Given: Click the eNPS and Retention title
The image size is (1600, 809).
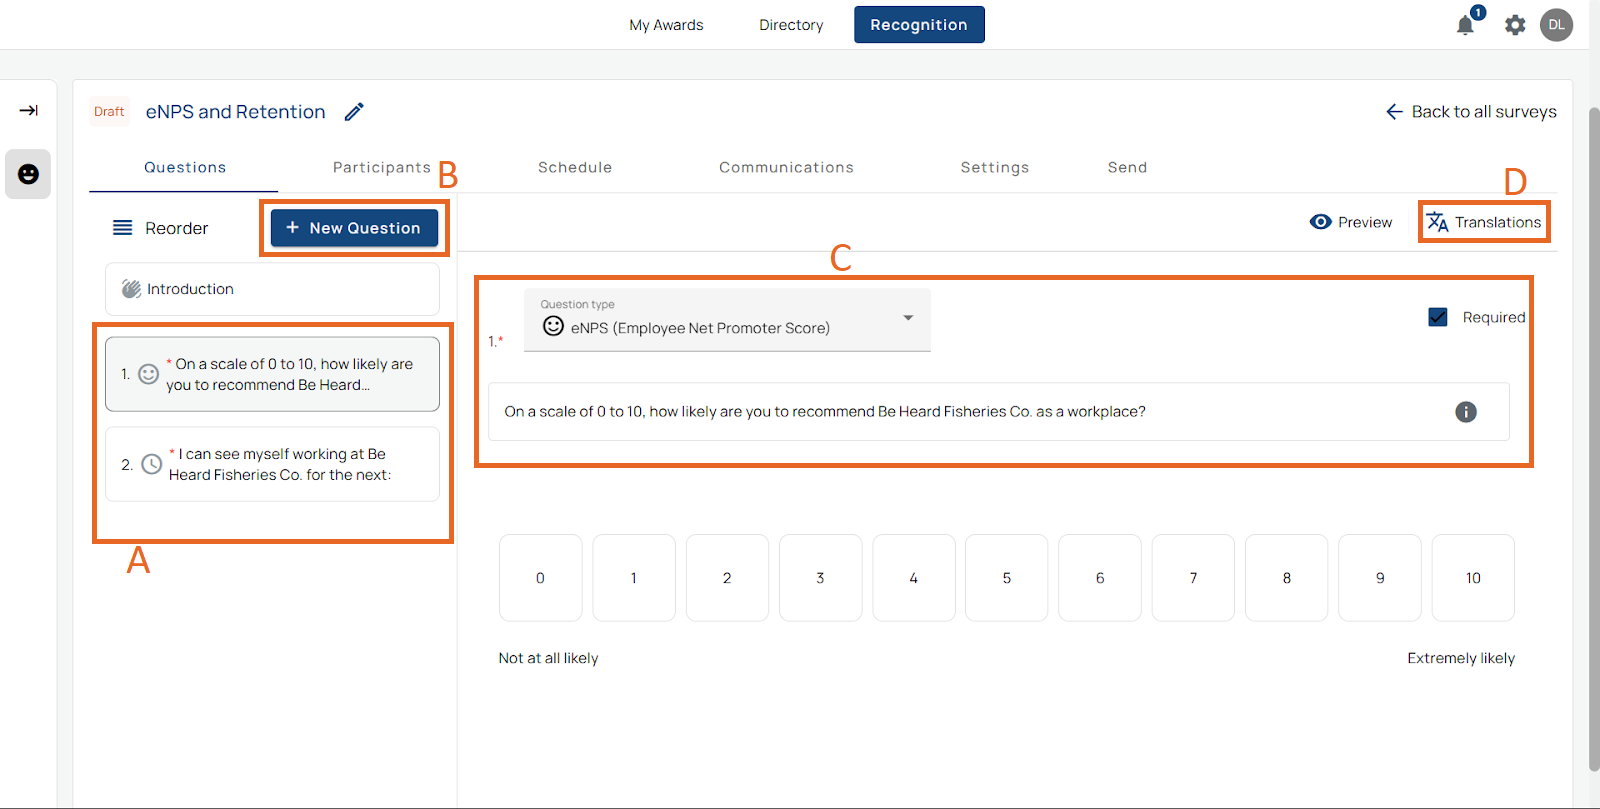Looking at the screenshot, I should (x=236, y=112).
